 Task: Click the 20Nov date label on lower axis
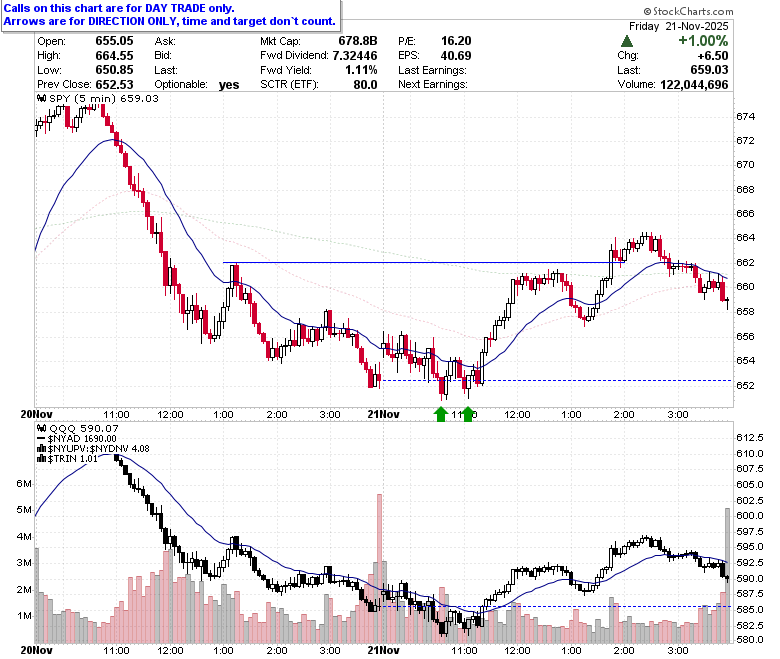36,650
